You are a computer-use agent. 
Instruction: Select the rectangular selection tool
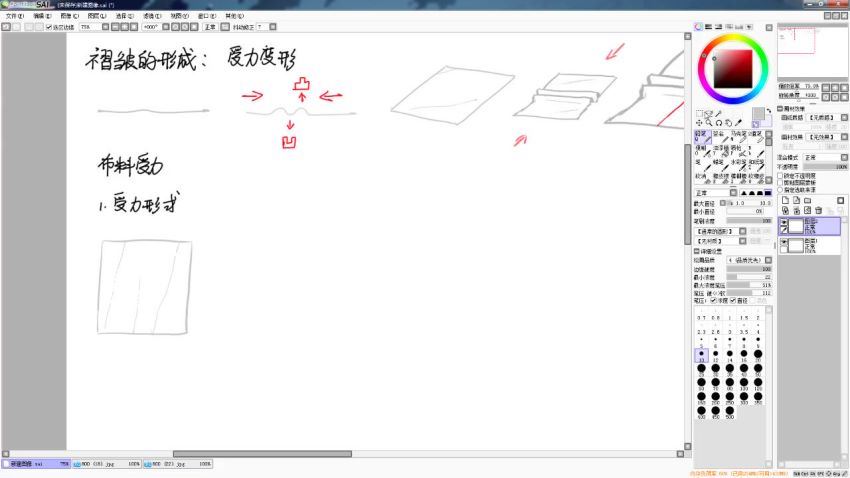tap(699, 114)
